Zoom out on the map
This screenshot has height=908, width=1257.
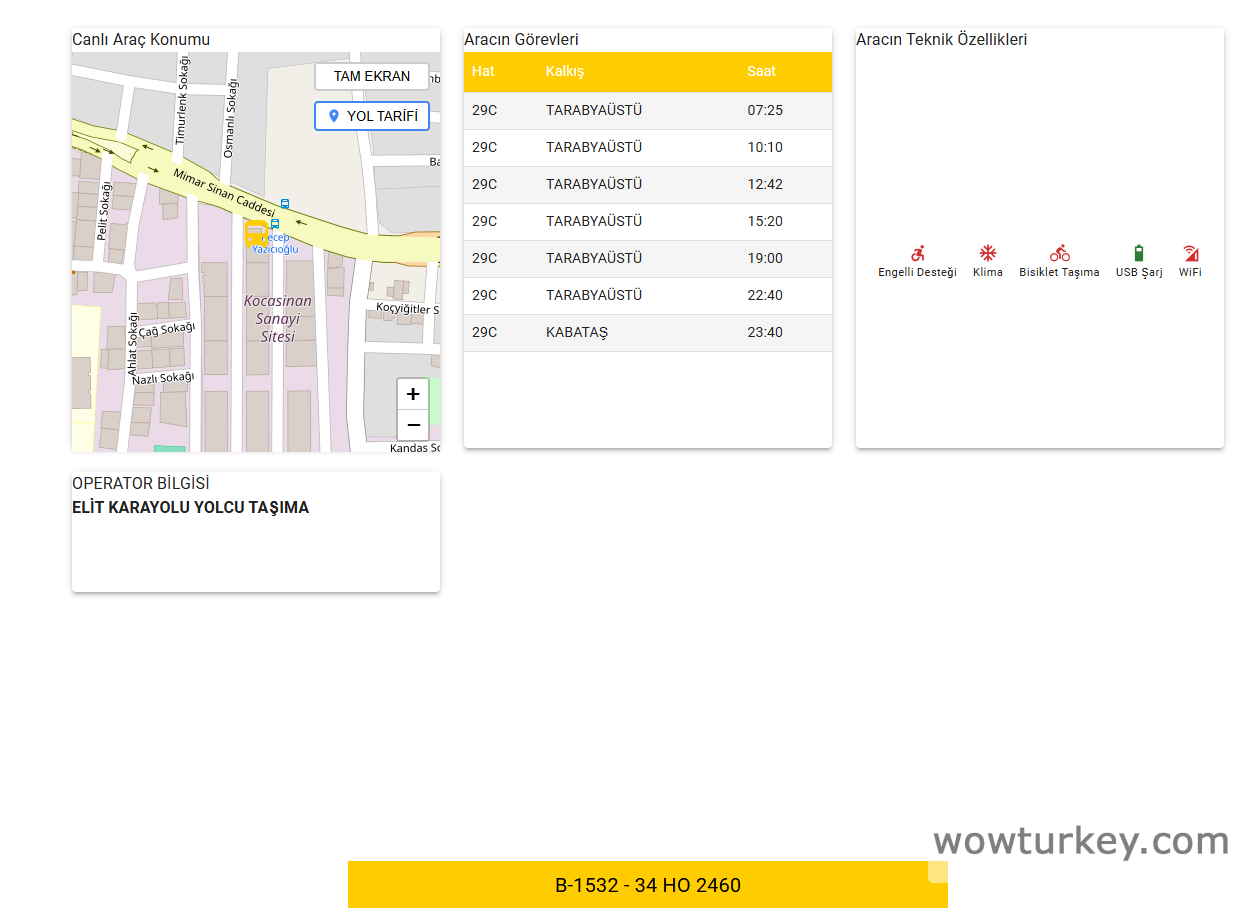pos(413,425)
